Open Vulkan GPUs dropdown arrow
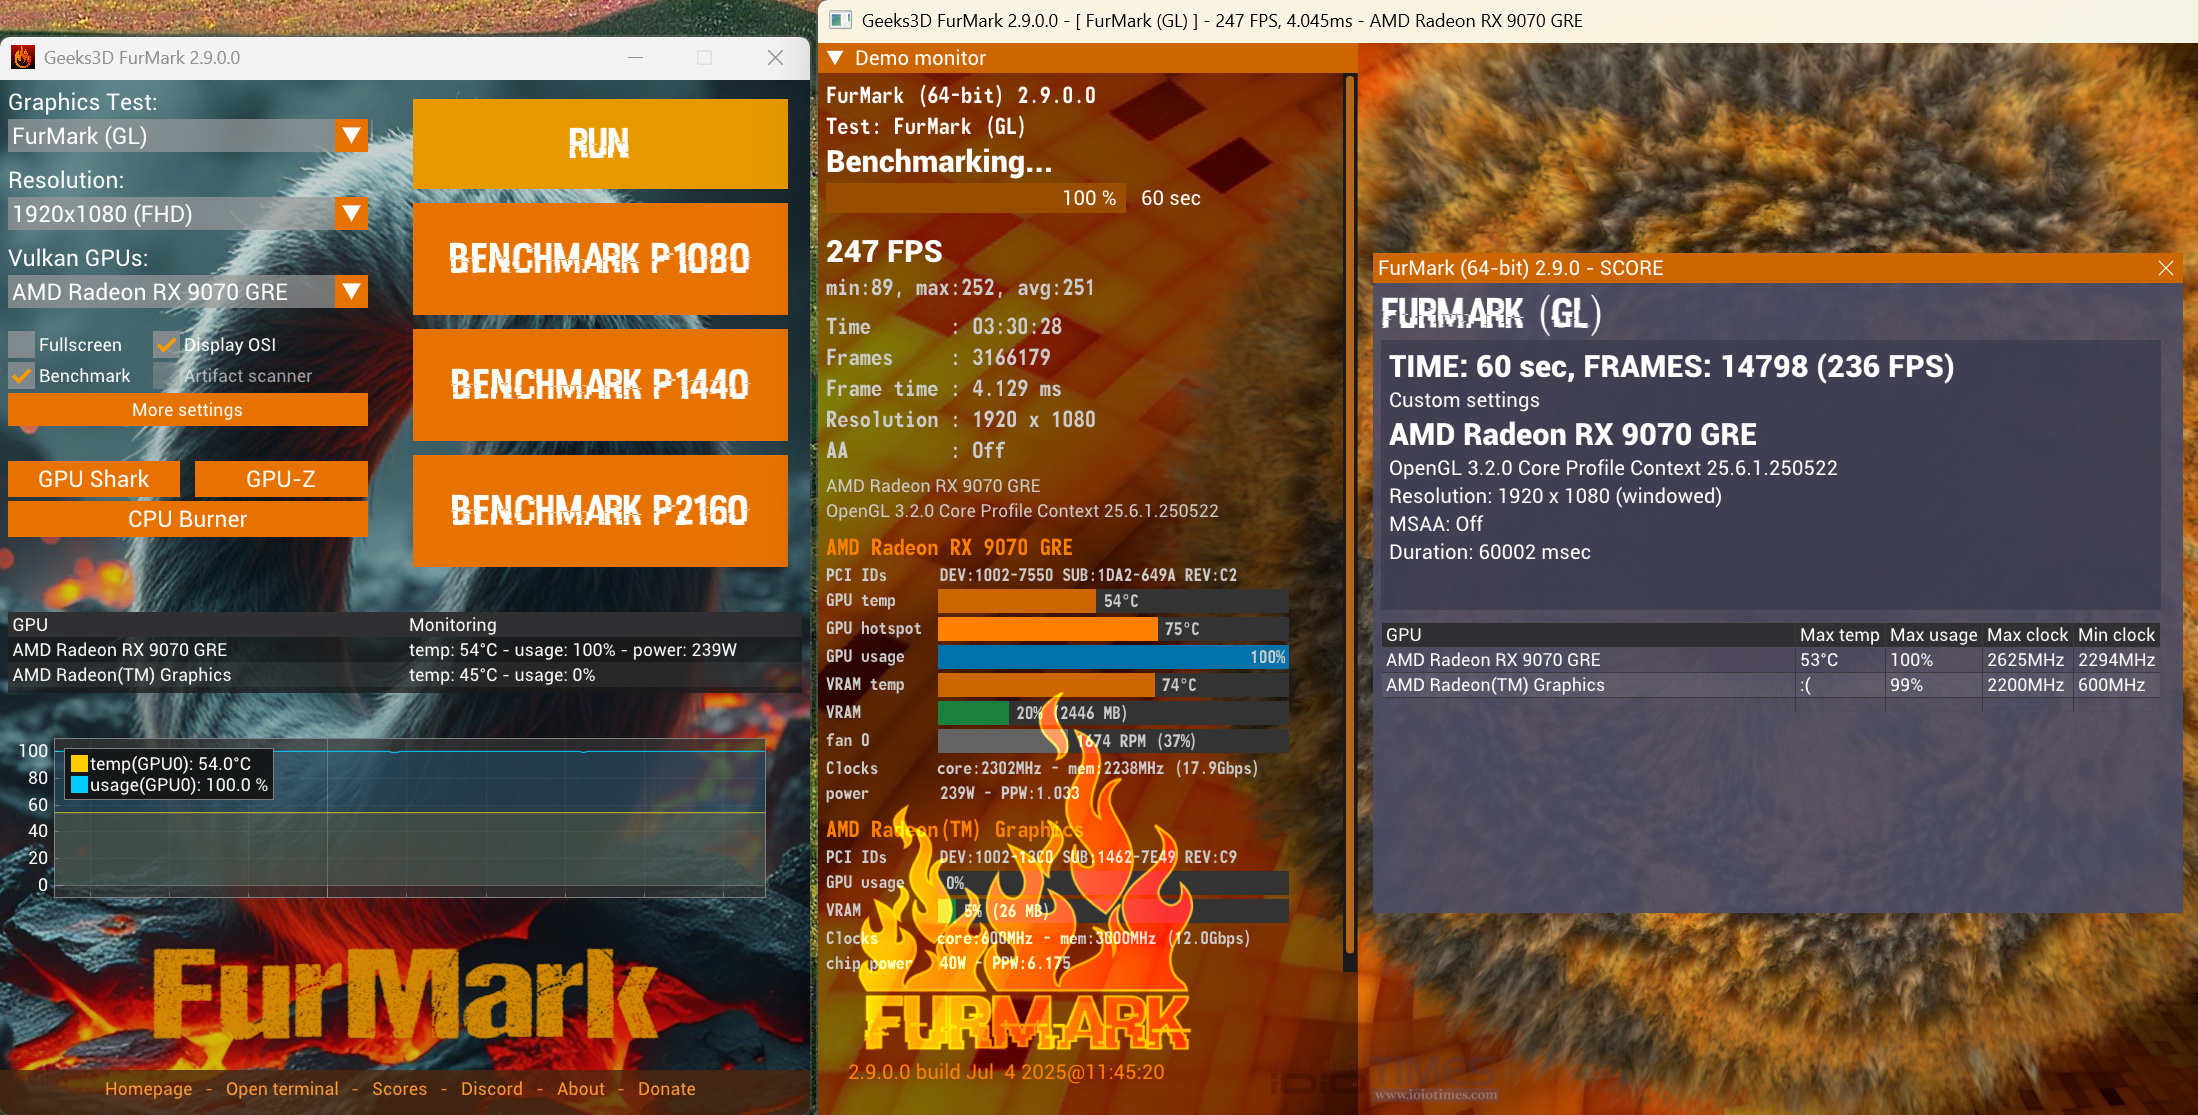 pos(351,291)
